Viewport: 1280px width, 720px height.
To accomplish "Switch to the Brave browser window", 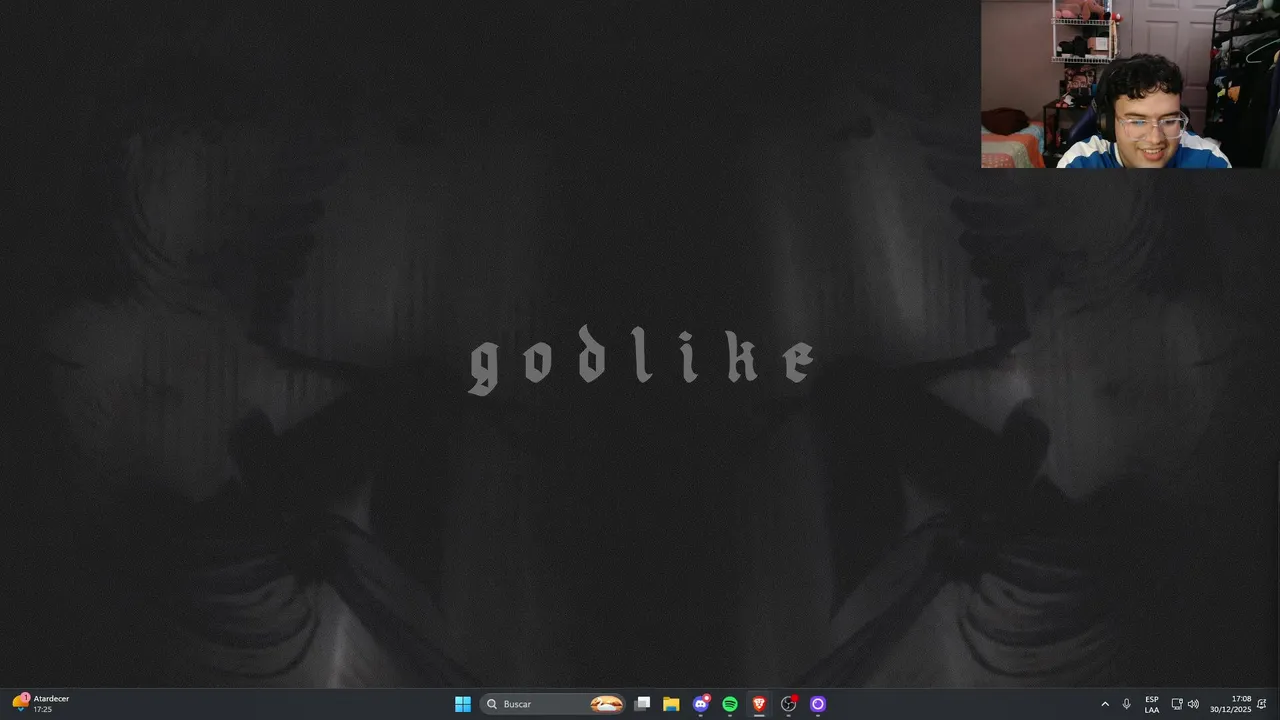I will (x=759, y=704).
